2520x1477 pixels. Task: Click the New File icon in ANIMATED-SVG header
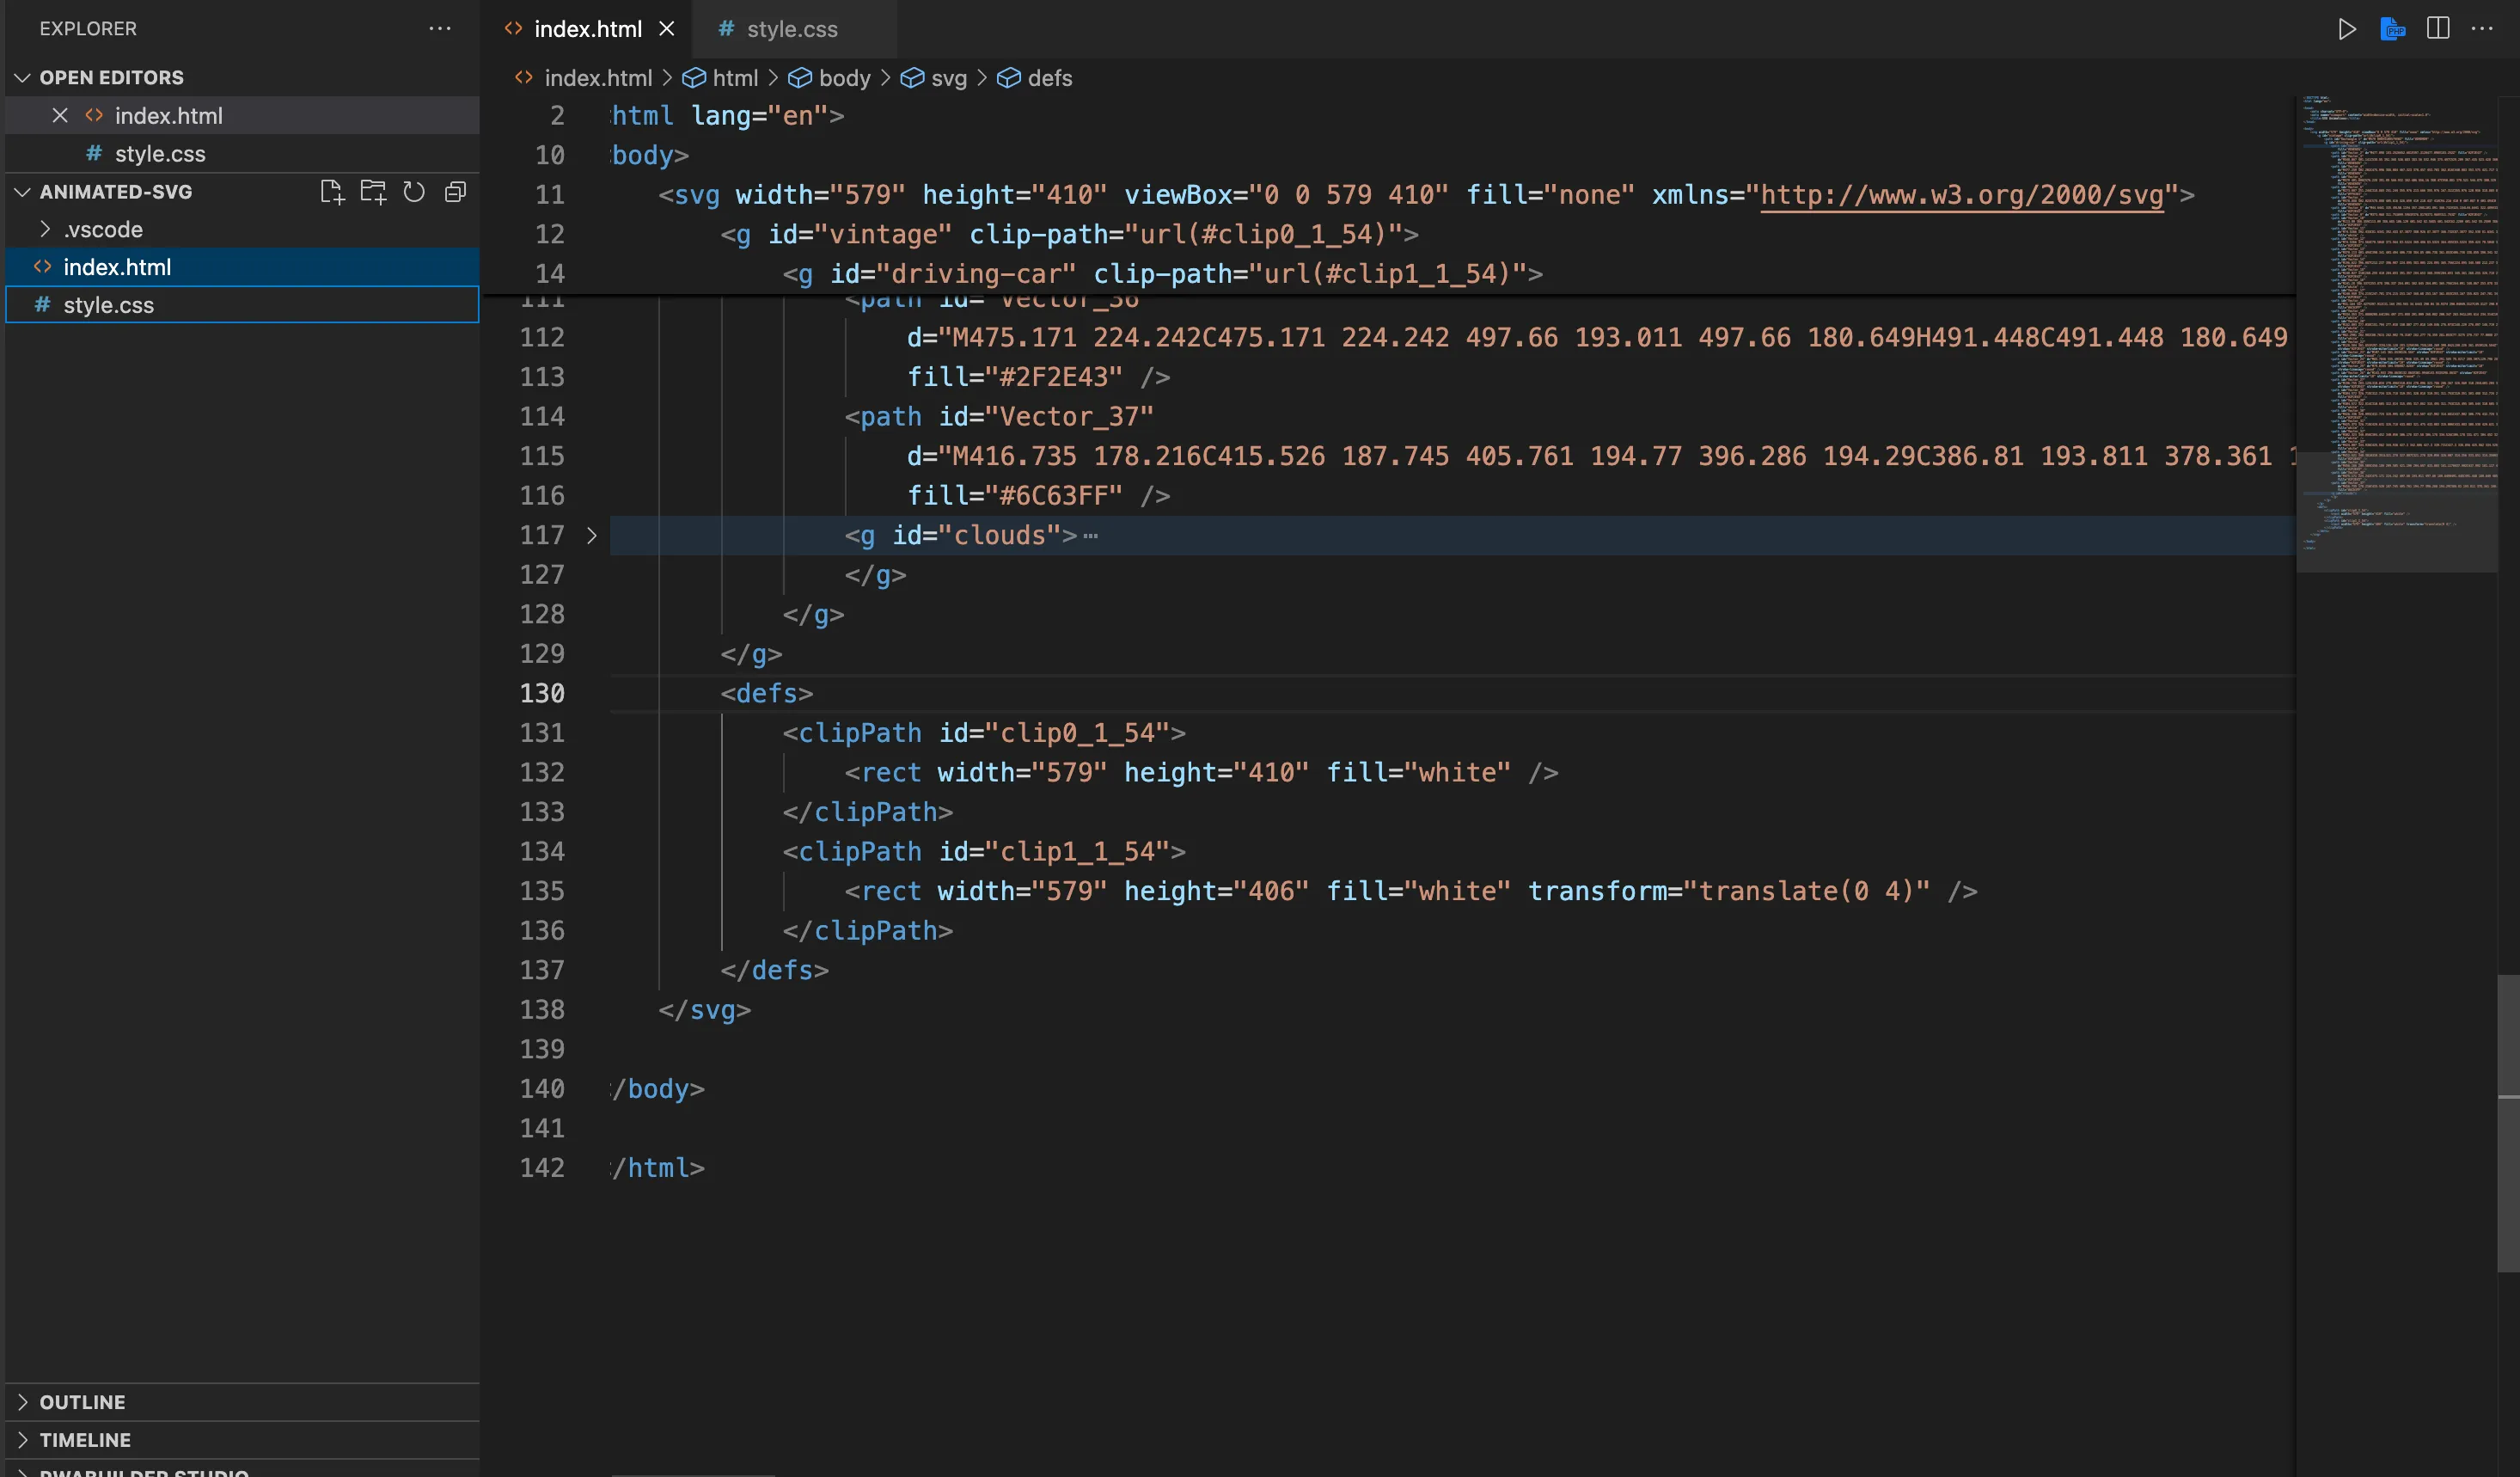(331, 191)
